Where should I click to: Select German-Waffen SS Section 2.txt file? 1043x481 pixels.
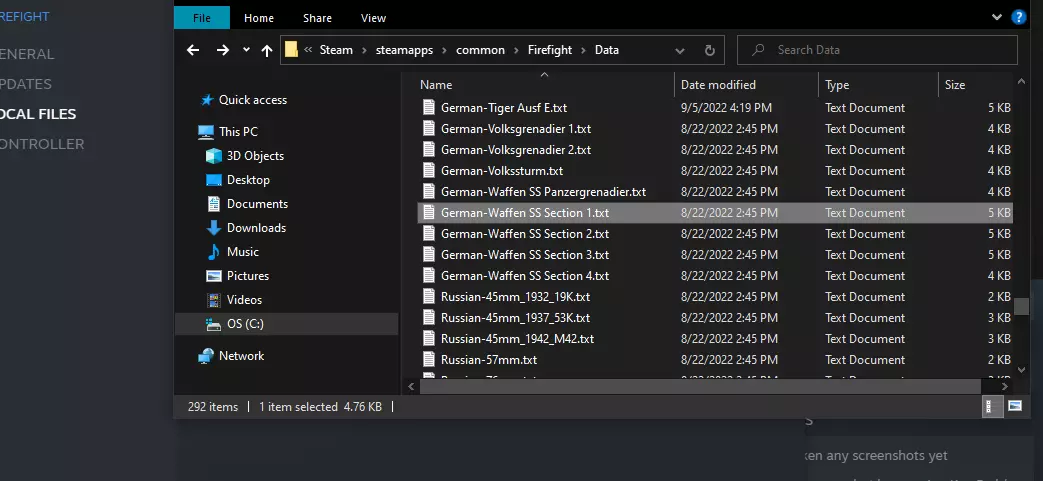pyautogui.click(x=524, y=234)
